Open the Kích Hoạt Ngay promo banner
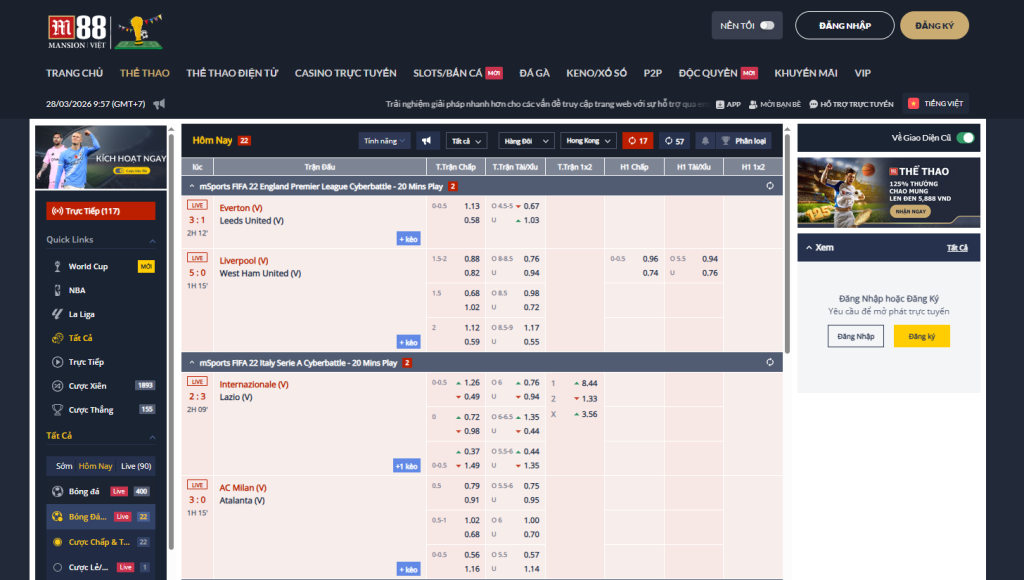This screenshot has height=580, width=1024. [101, 157]
